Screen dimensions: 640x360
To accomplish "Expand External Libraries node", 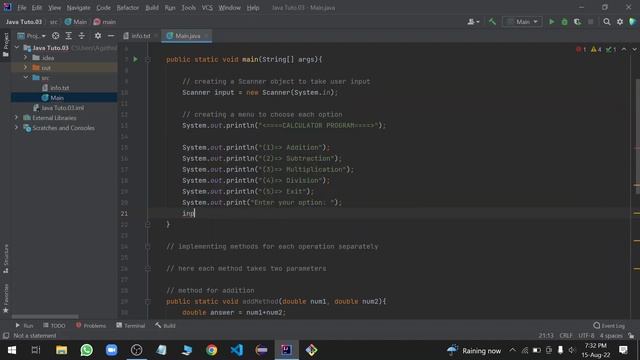I will [x=17, y=118].
